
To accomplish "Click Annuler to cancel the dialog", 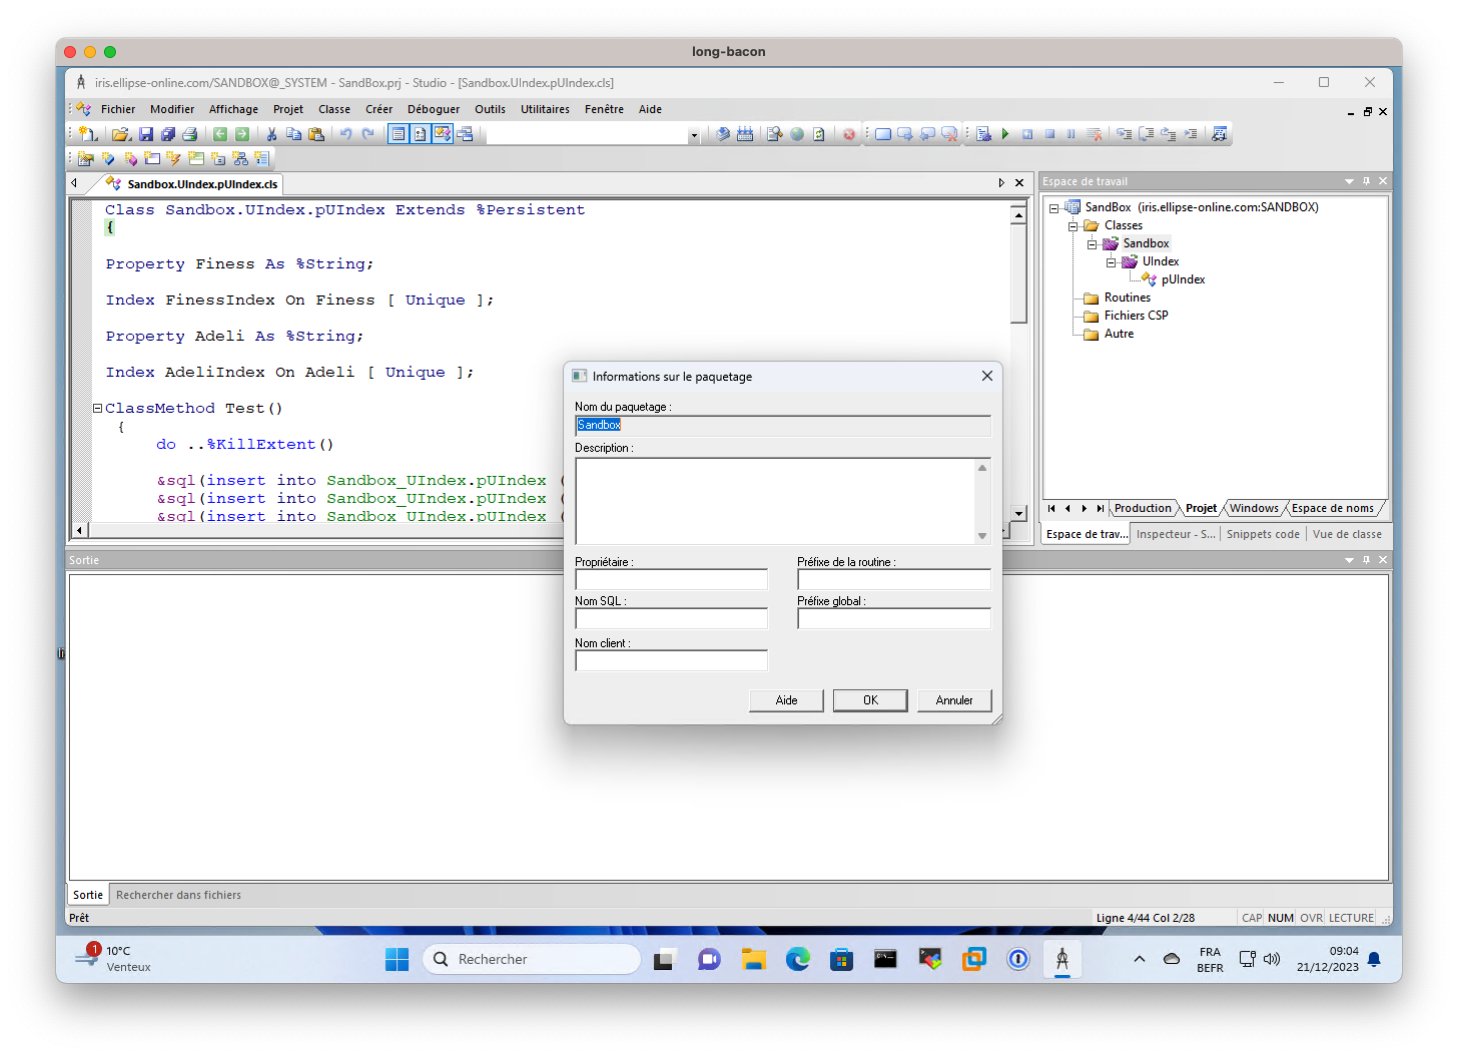I will pyautogui.click(x=954, y=700).
